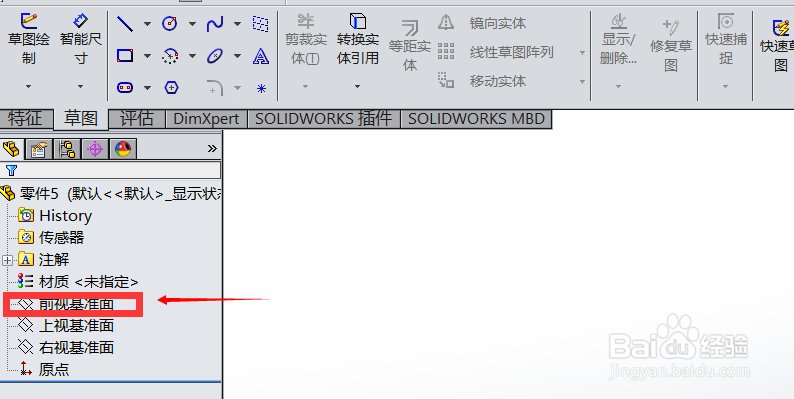Select the Line sketch tool
794x399 pixels.
125,23
